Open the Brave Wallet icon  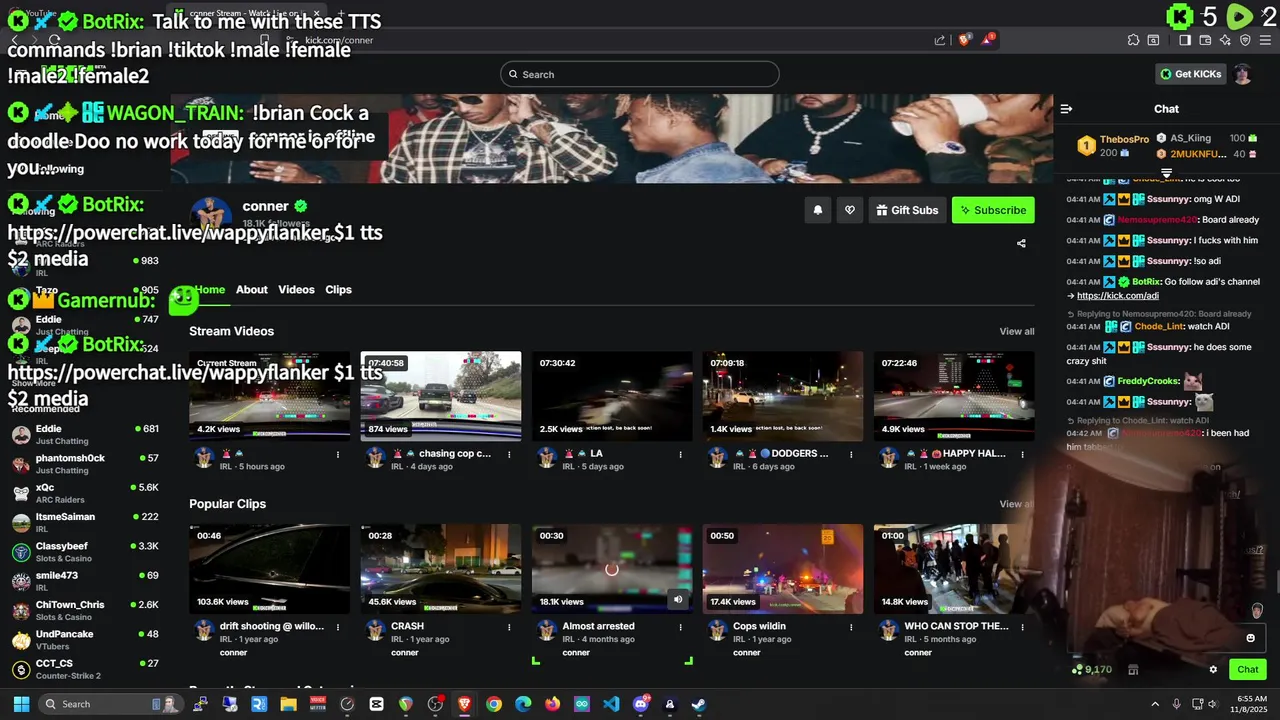tap(1205, 40)
